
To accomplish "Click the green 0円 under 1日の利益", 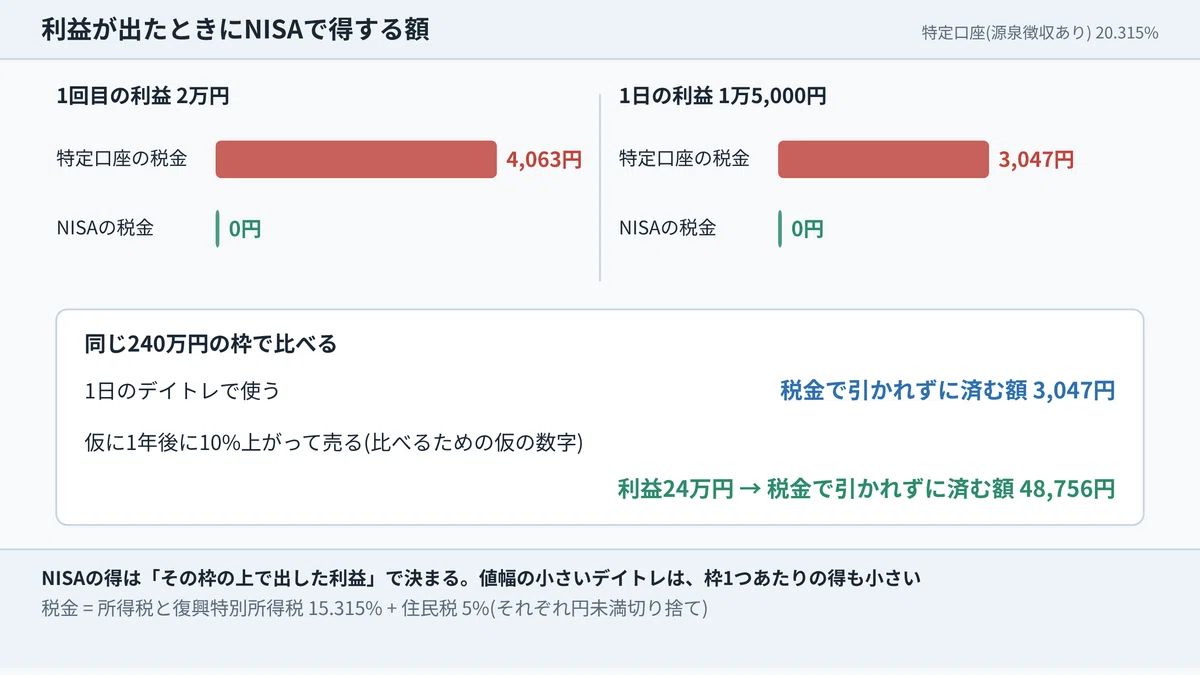I will (807, 229).
